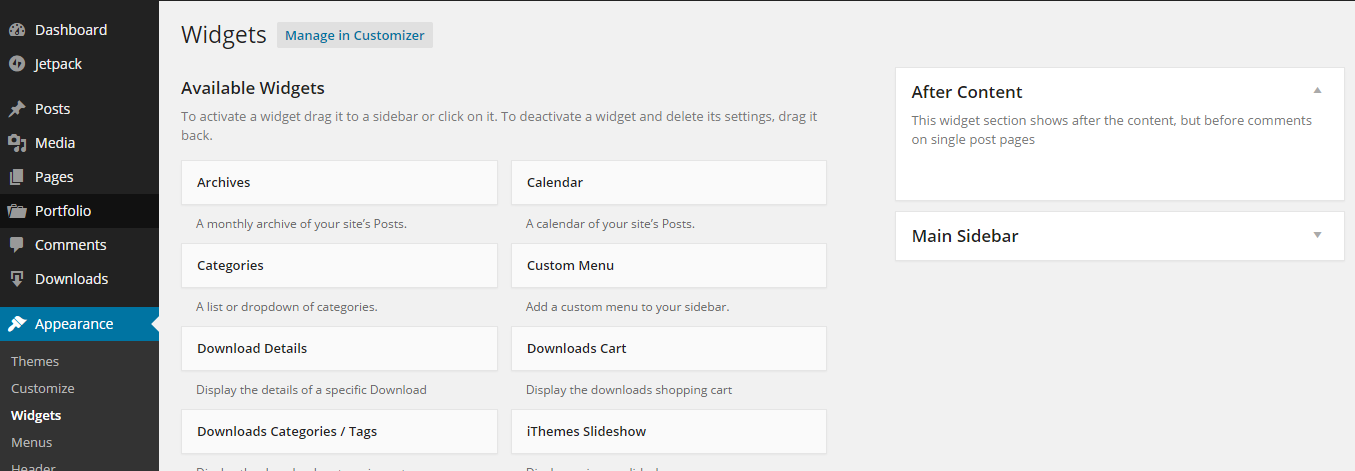Click the Portfolio folder icon
Image resolution: width=1355 pixels, height=471 pixels.
point(17,211)
